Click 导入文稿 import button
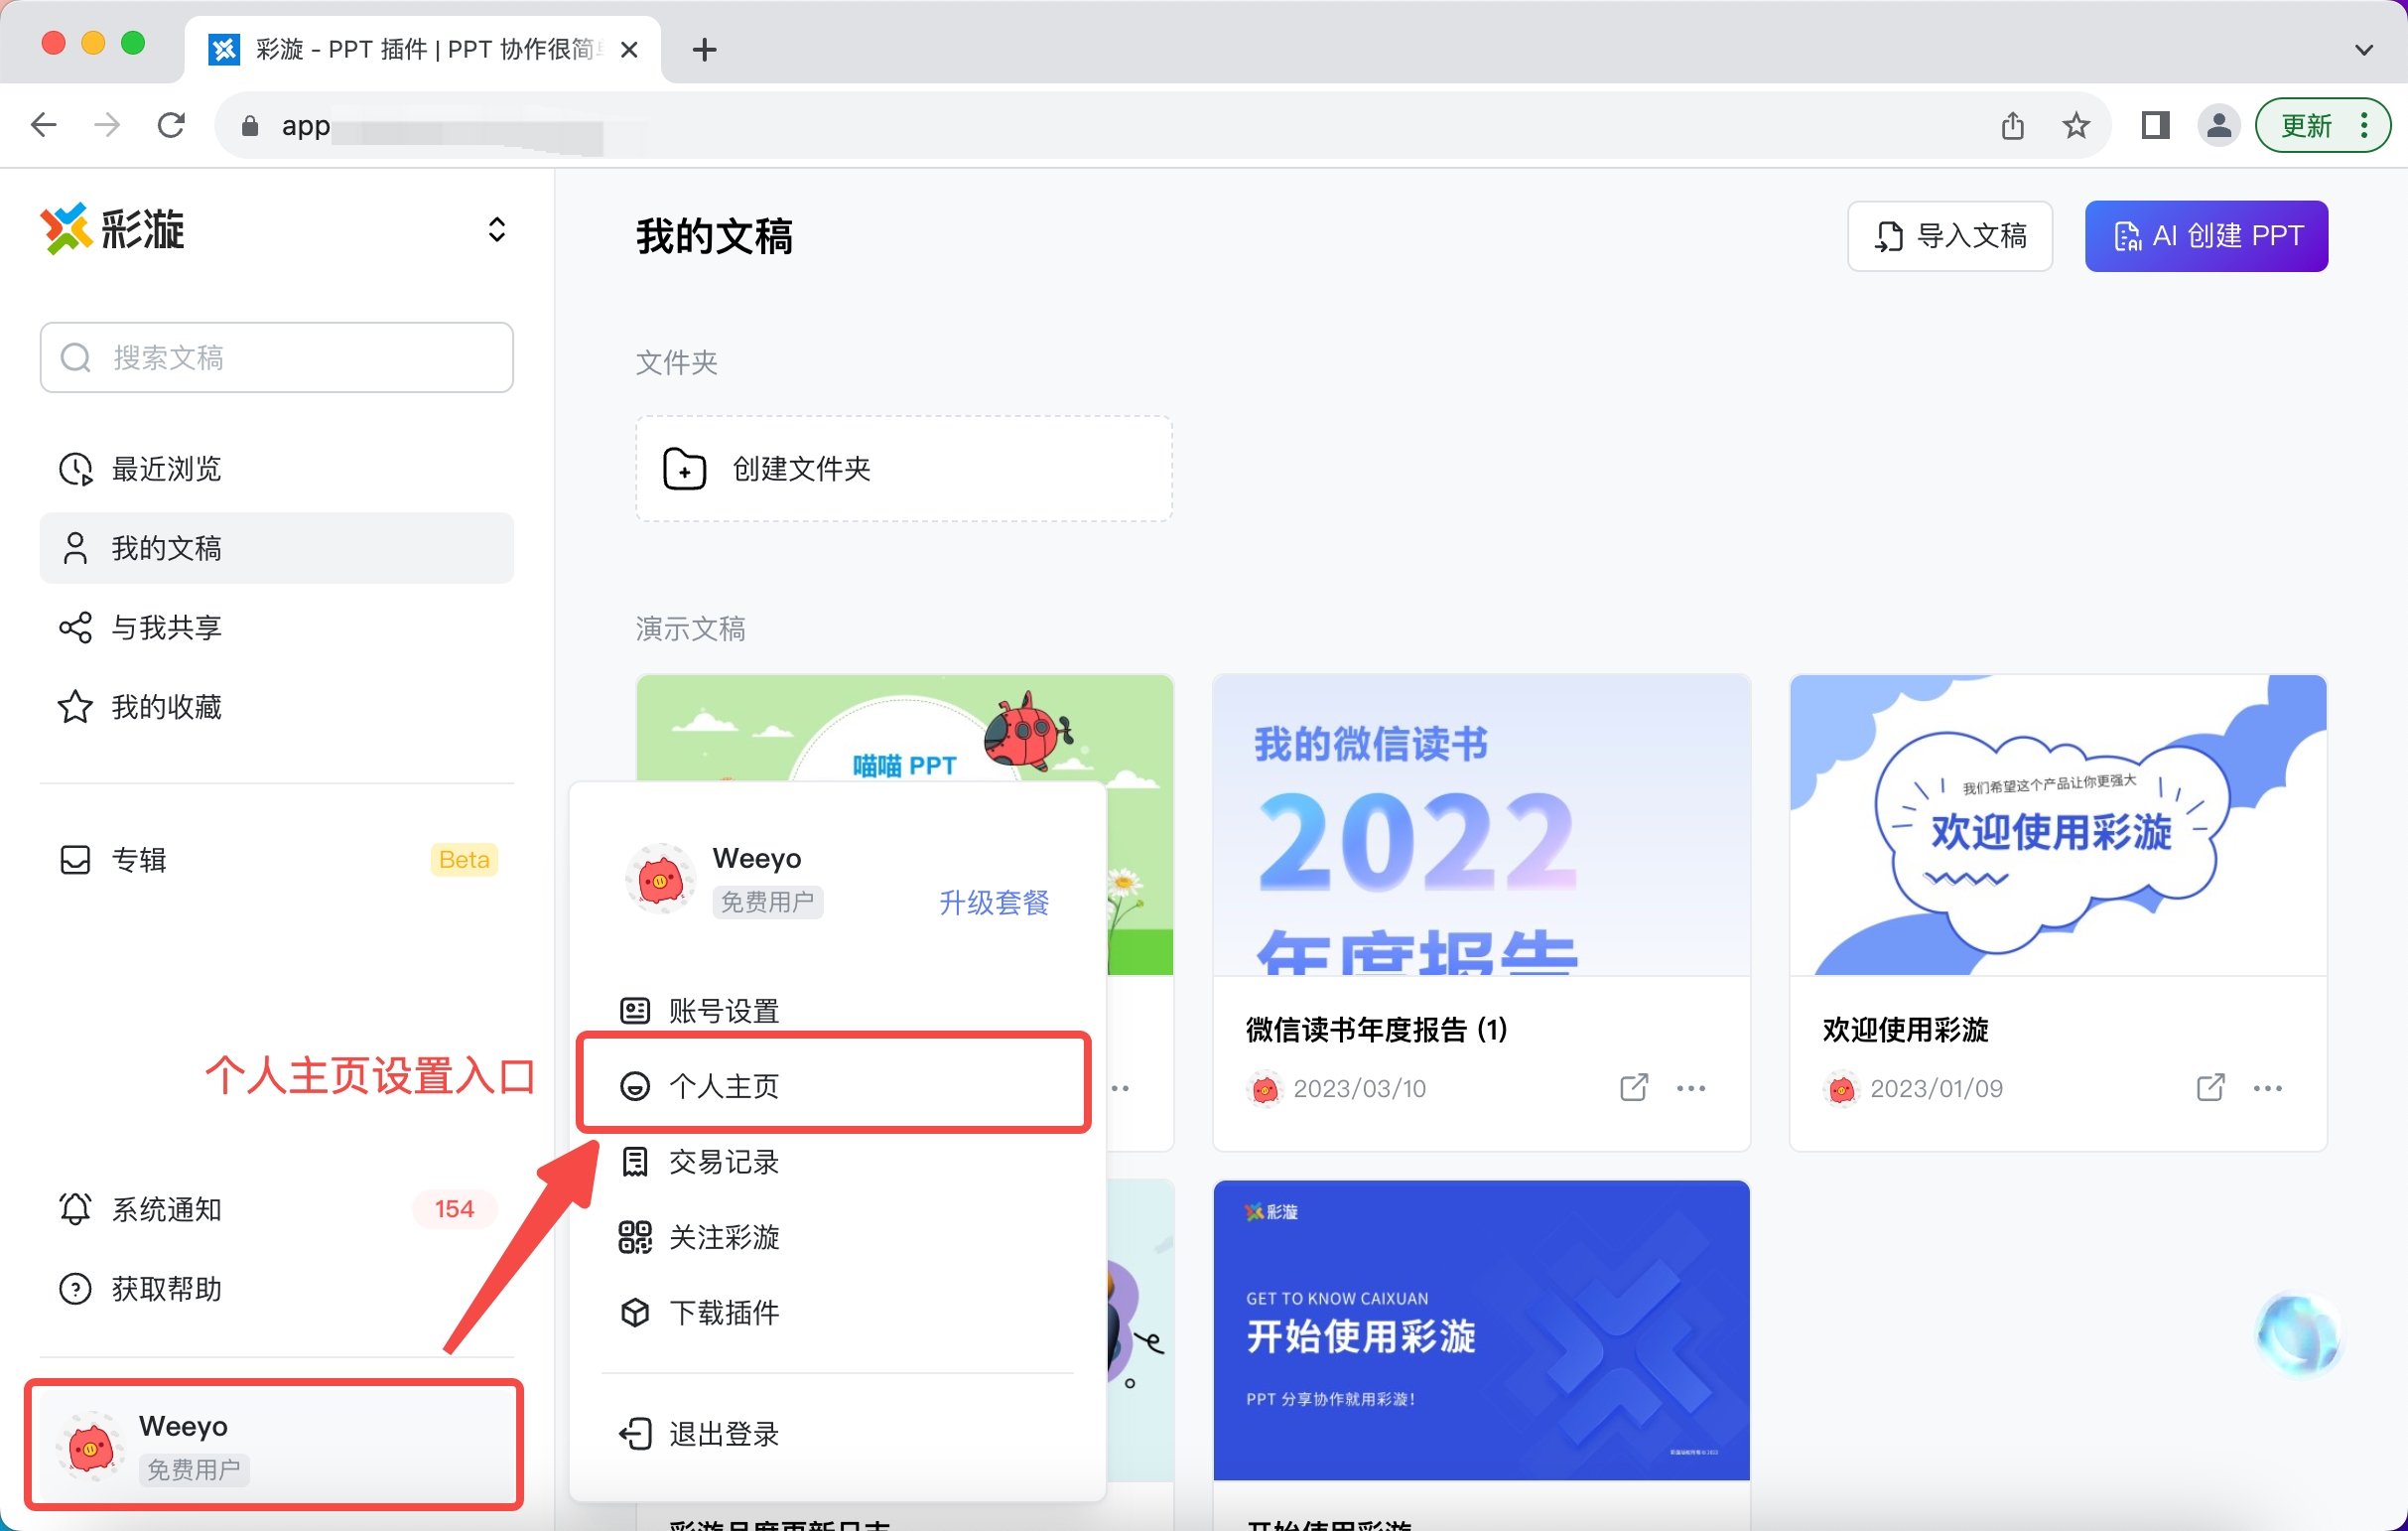The width and height of the screenshot is (2408, 1531). coord(1949,236)
